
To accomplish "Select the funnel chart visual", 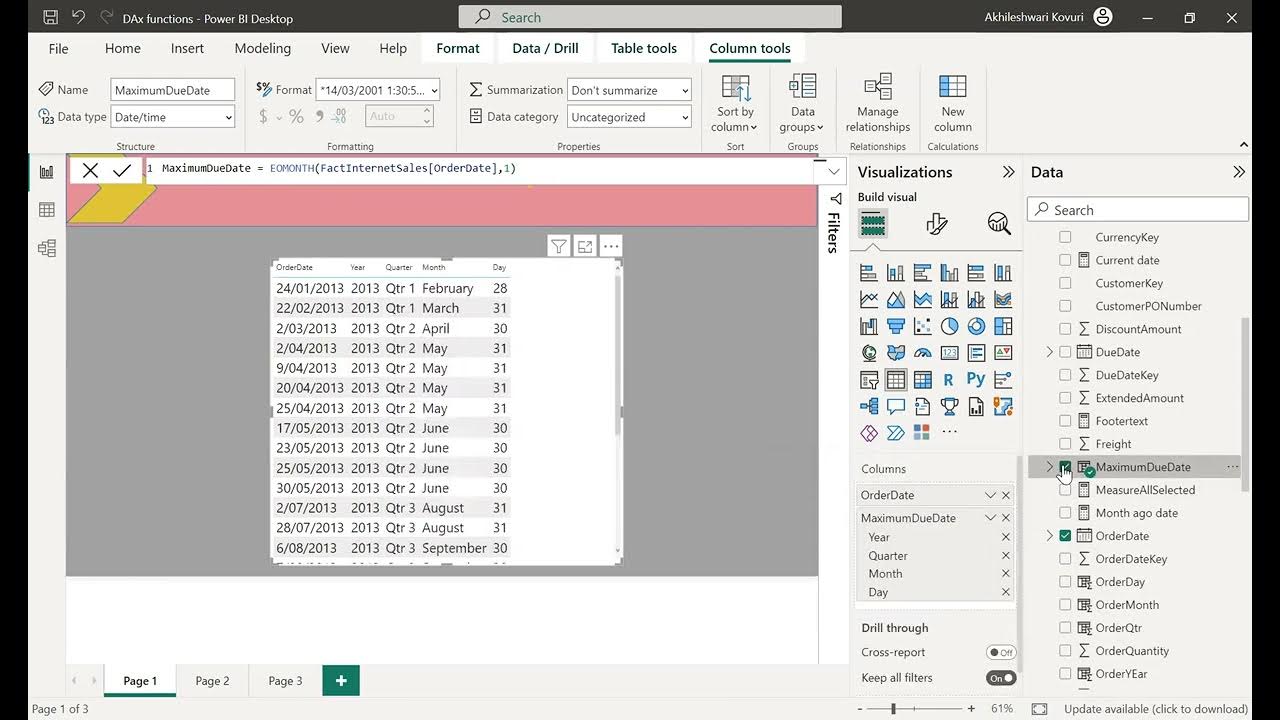I will (895, 326).
